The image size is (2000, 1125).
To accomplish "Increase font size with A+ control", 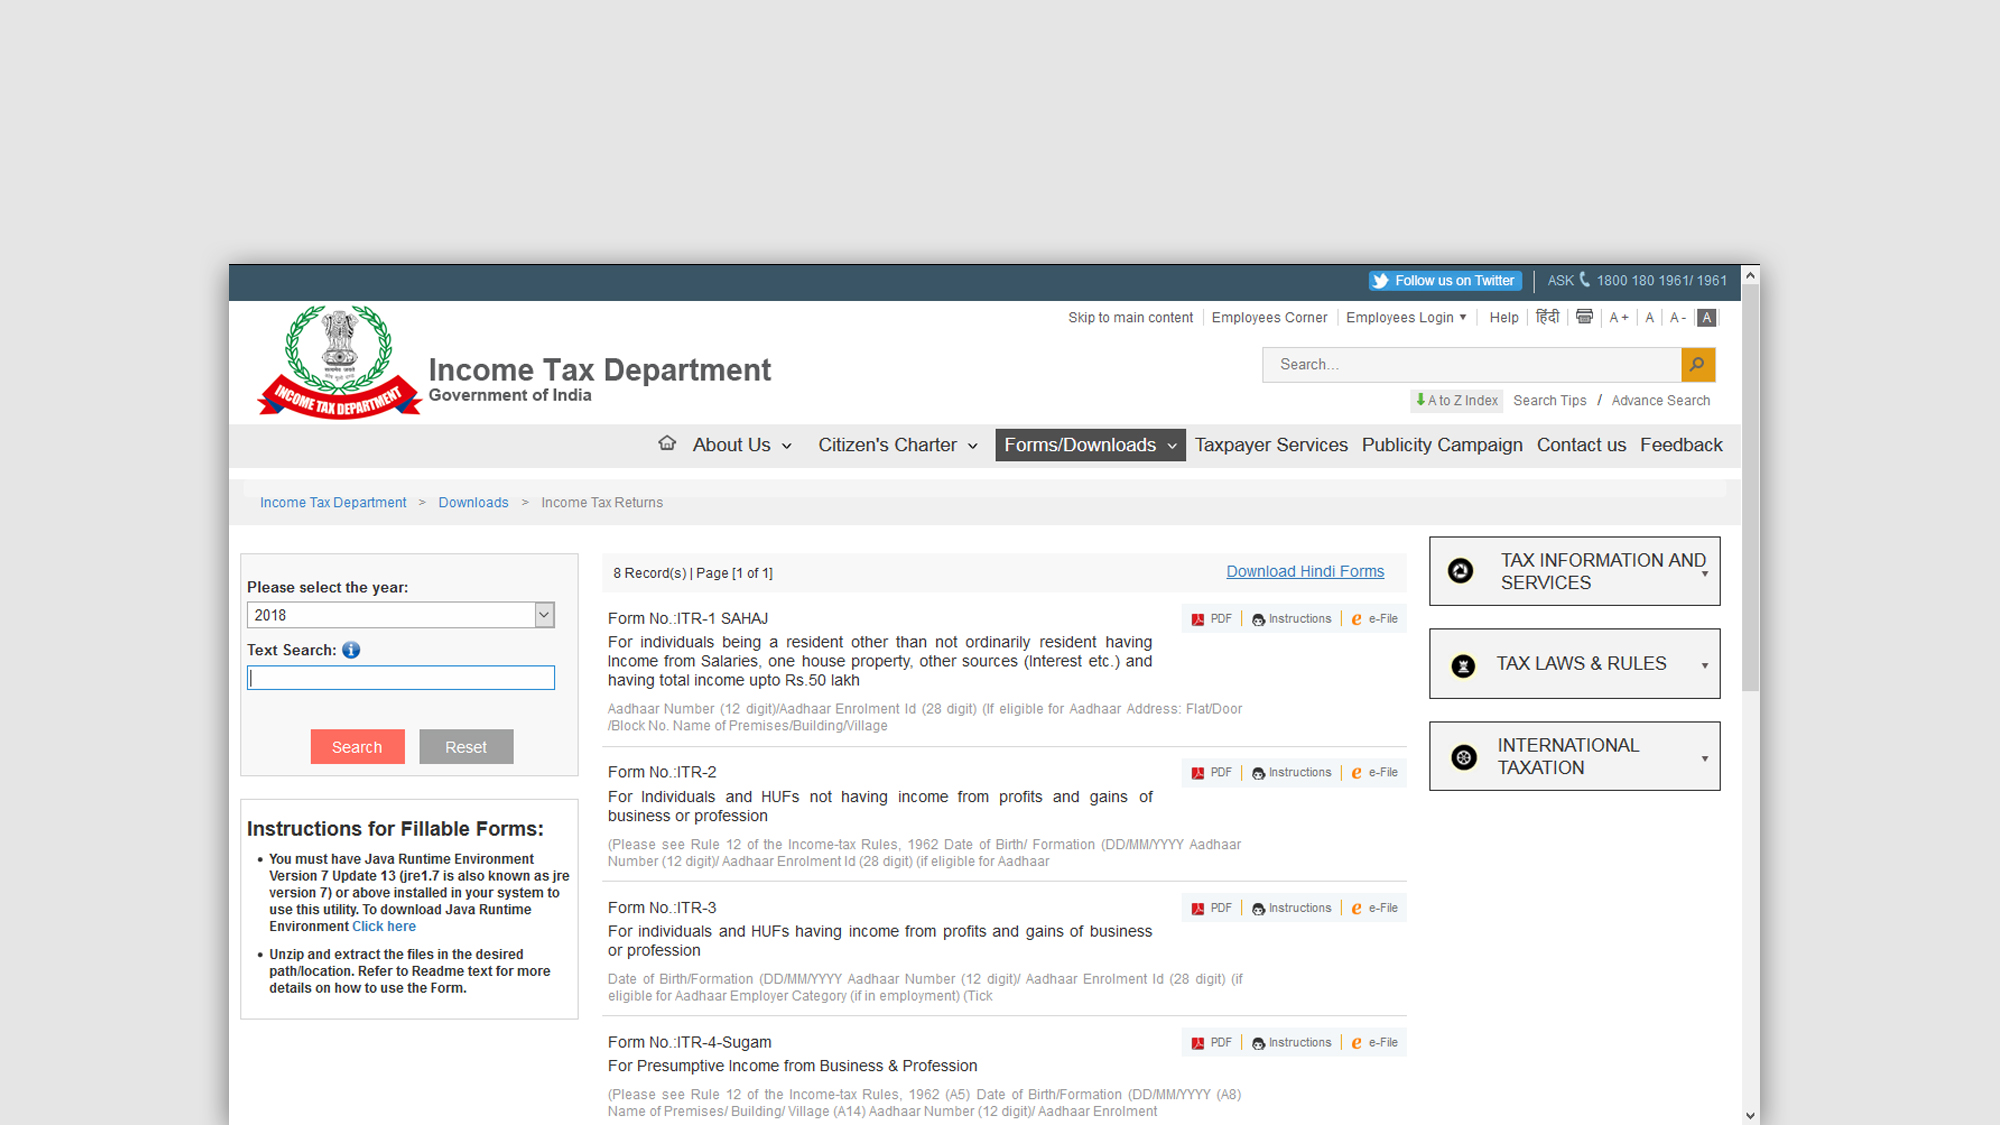I will pos(1618,318).
